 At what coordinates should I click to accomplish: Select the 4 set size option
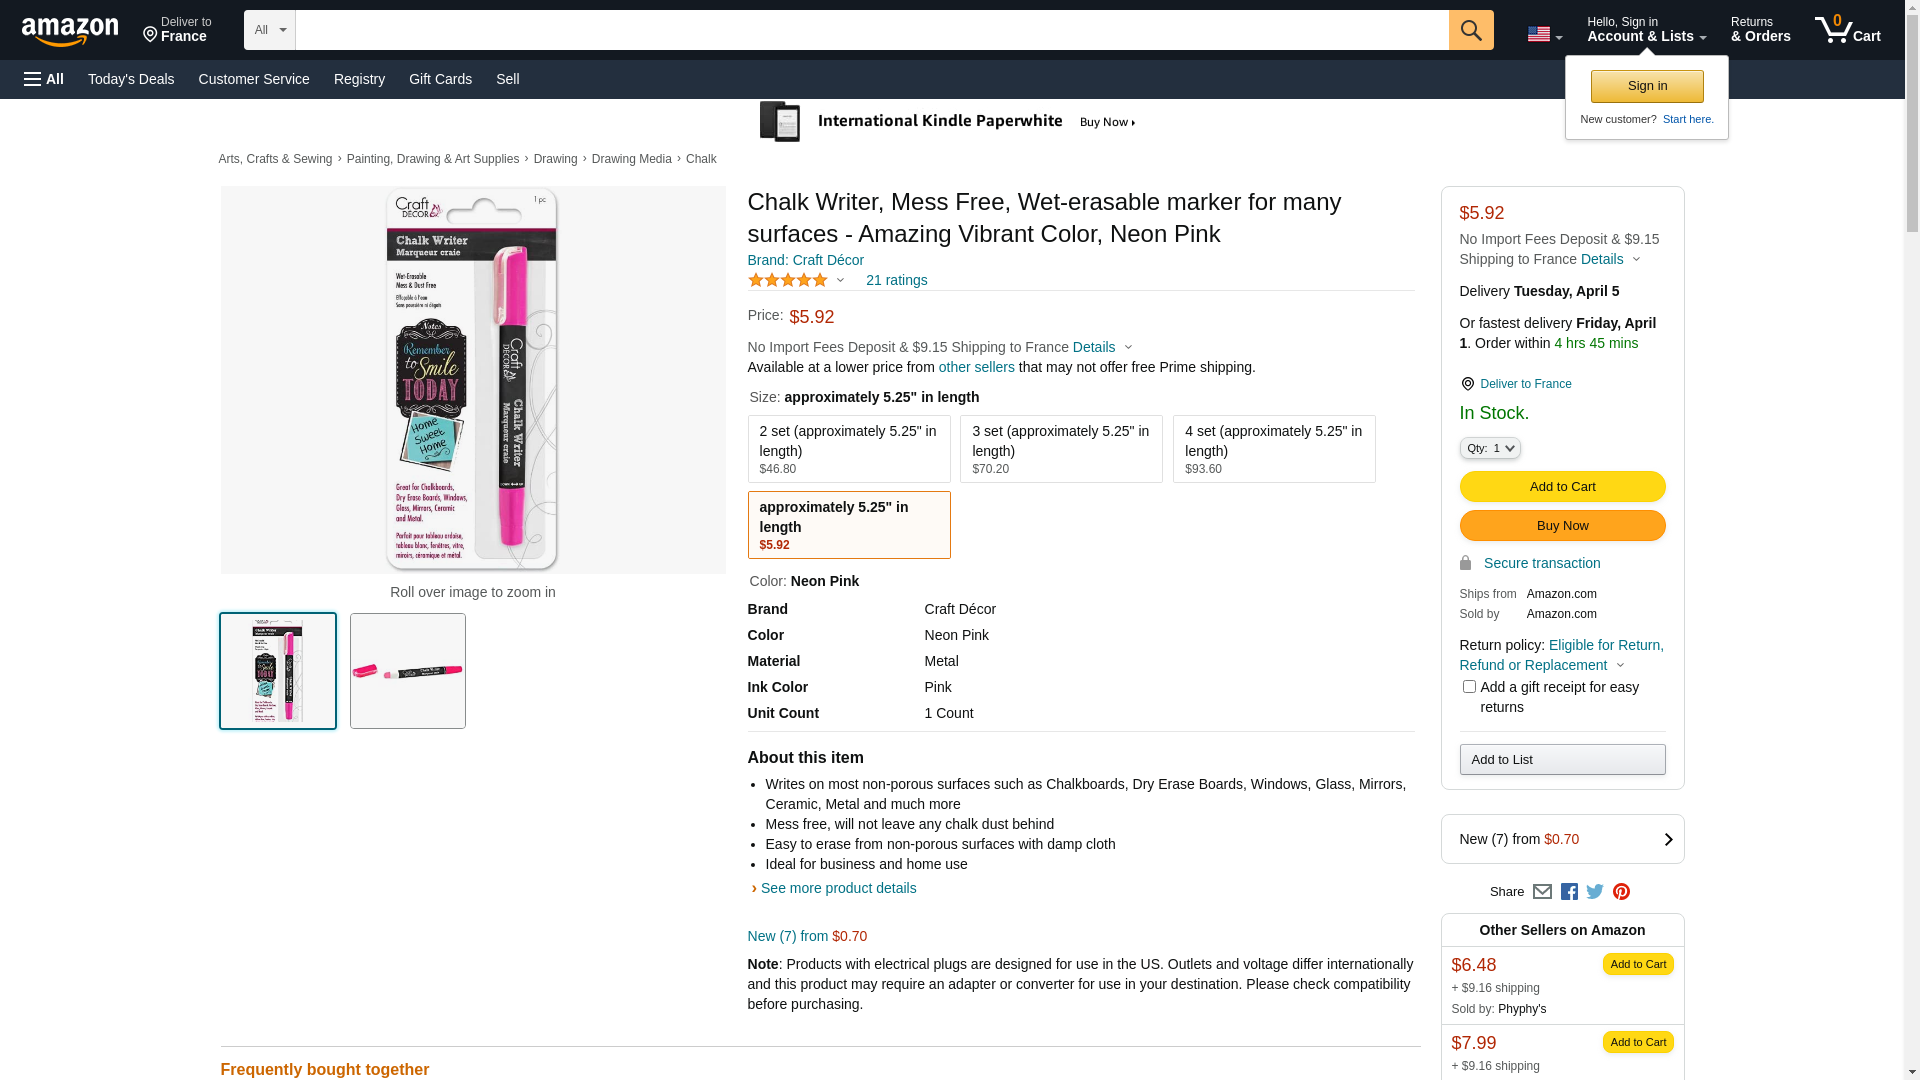pyautogui.click(x=1273, y=449)
